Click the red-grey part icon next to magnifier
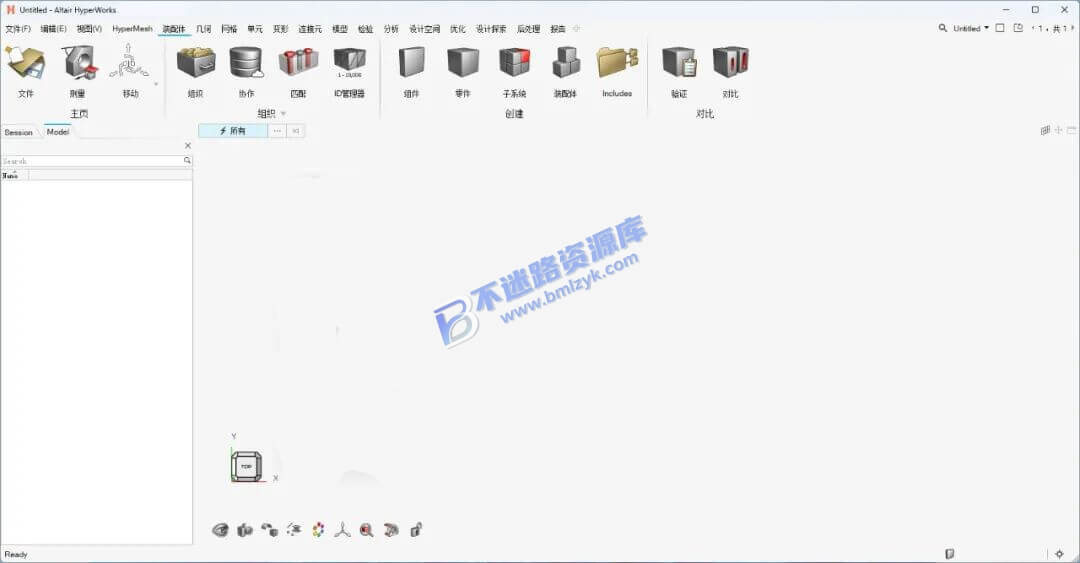This screenshot has width=1080, height=563. [391, 530]
